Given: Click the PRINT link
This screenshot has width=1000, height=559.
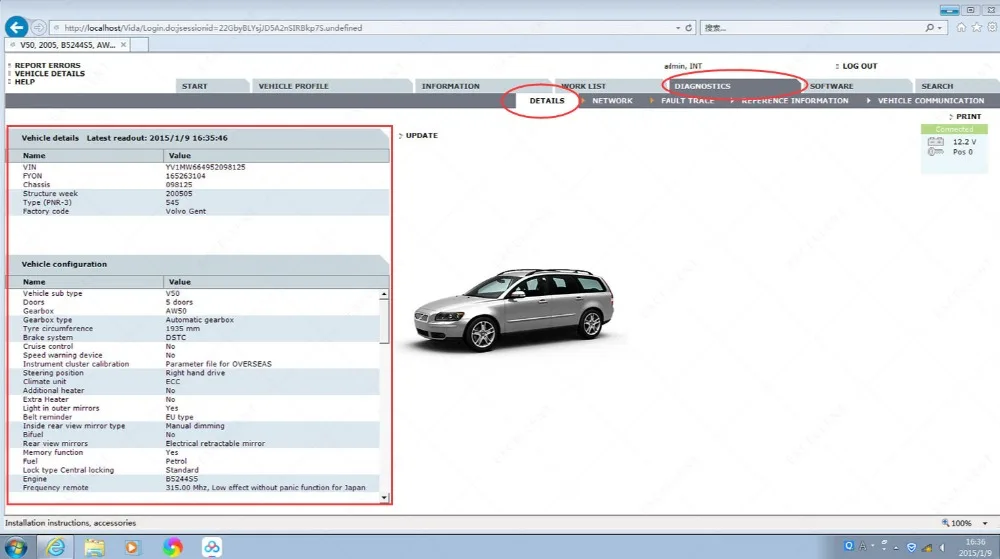Looking at the screenshot, I should click(x=968, y=117).
